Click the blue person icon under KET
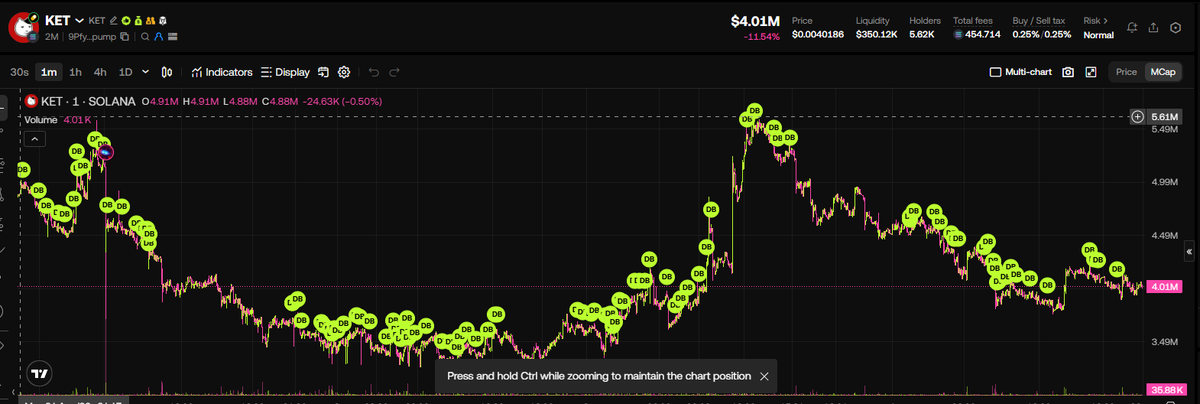Image resolution: width=1200 pixels, height=404 pixels. coord(158,37)
